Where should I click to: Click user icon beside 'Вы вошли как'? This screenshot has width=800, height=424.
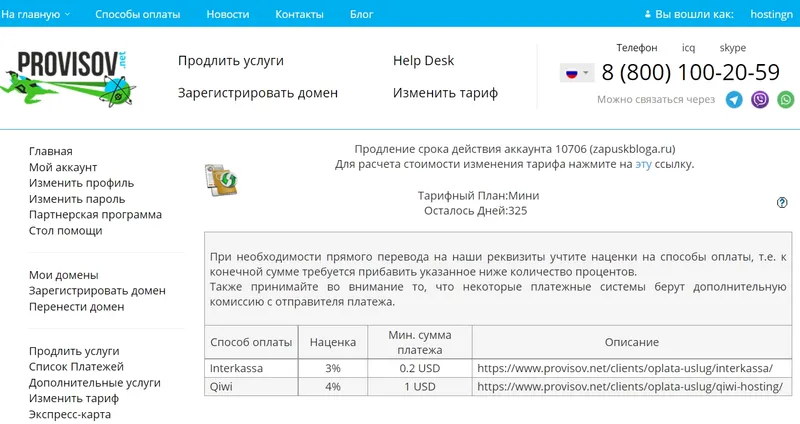coord(647,14)
